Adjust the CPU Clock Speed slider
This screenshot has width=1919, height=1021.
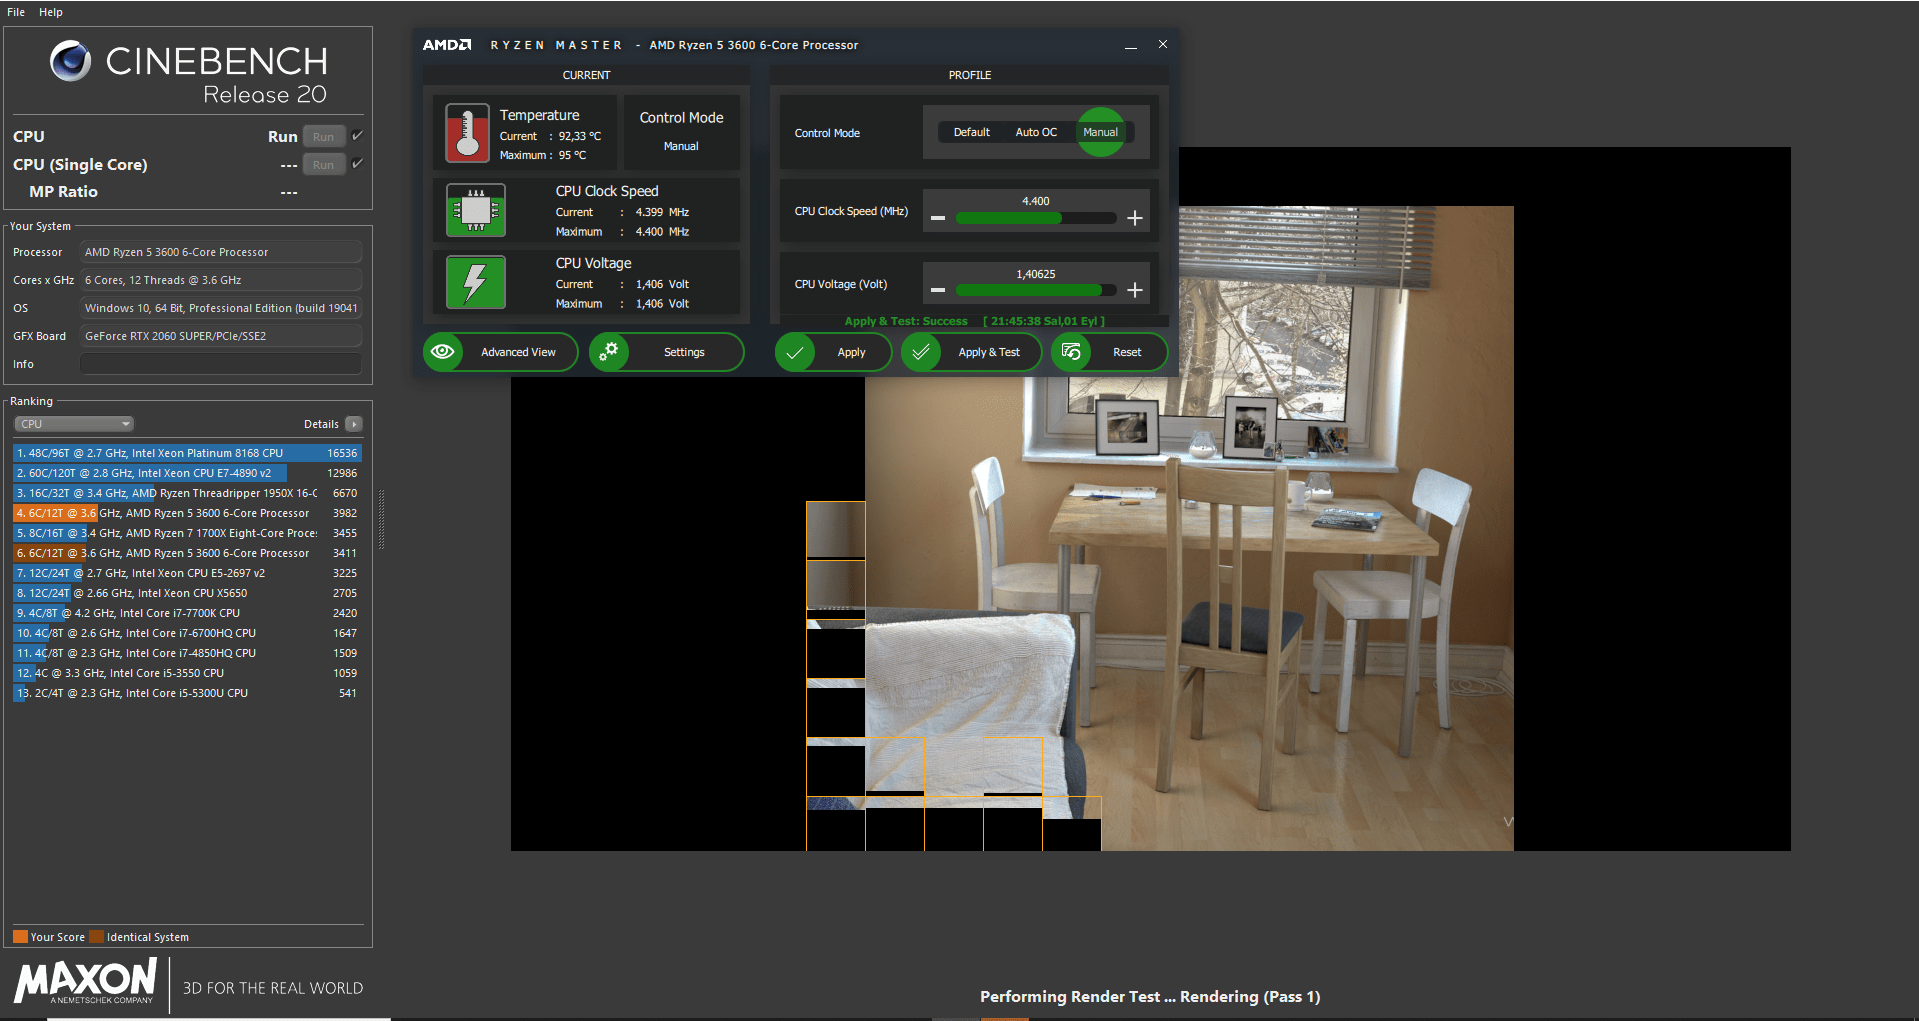1036,218
